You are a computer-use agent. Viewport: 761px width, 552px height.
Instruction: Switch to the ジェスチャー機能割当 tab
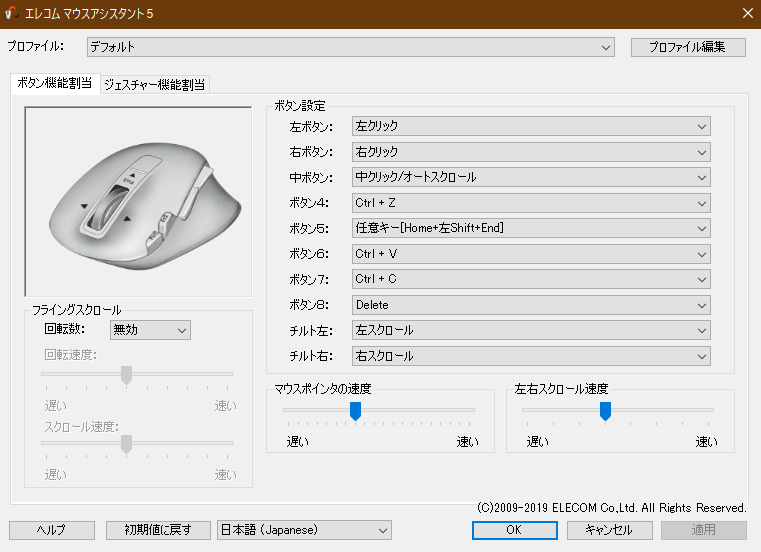pos(155,85)
